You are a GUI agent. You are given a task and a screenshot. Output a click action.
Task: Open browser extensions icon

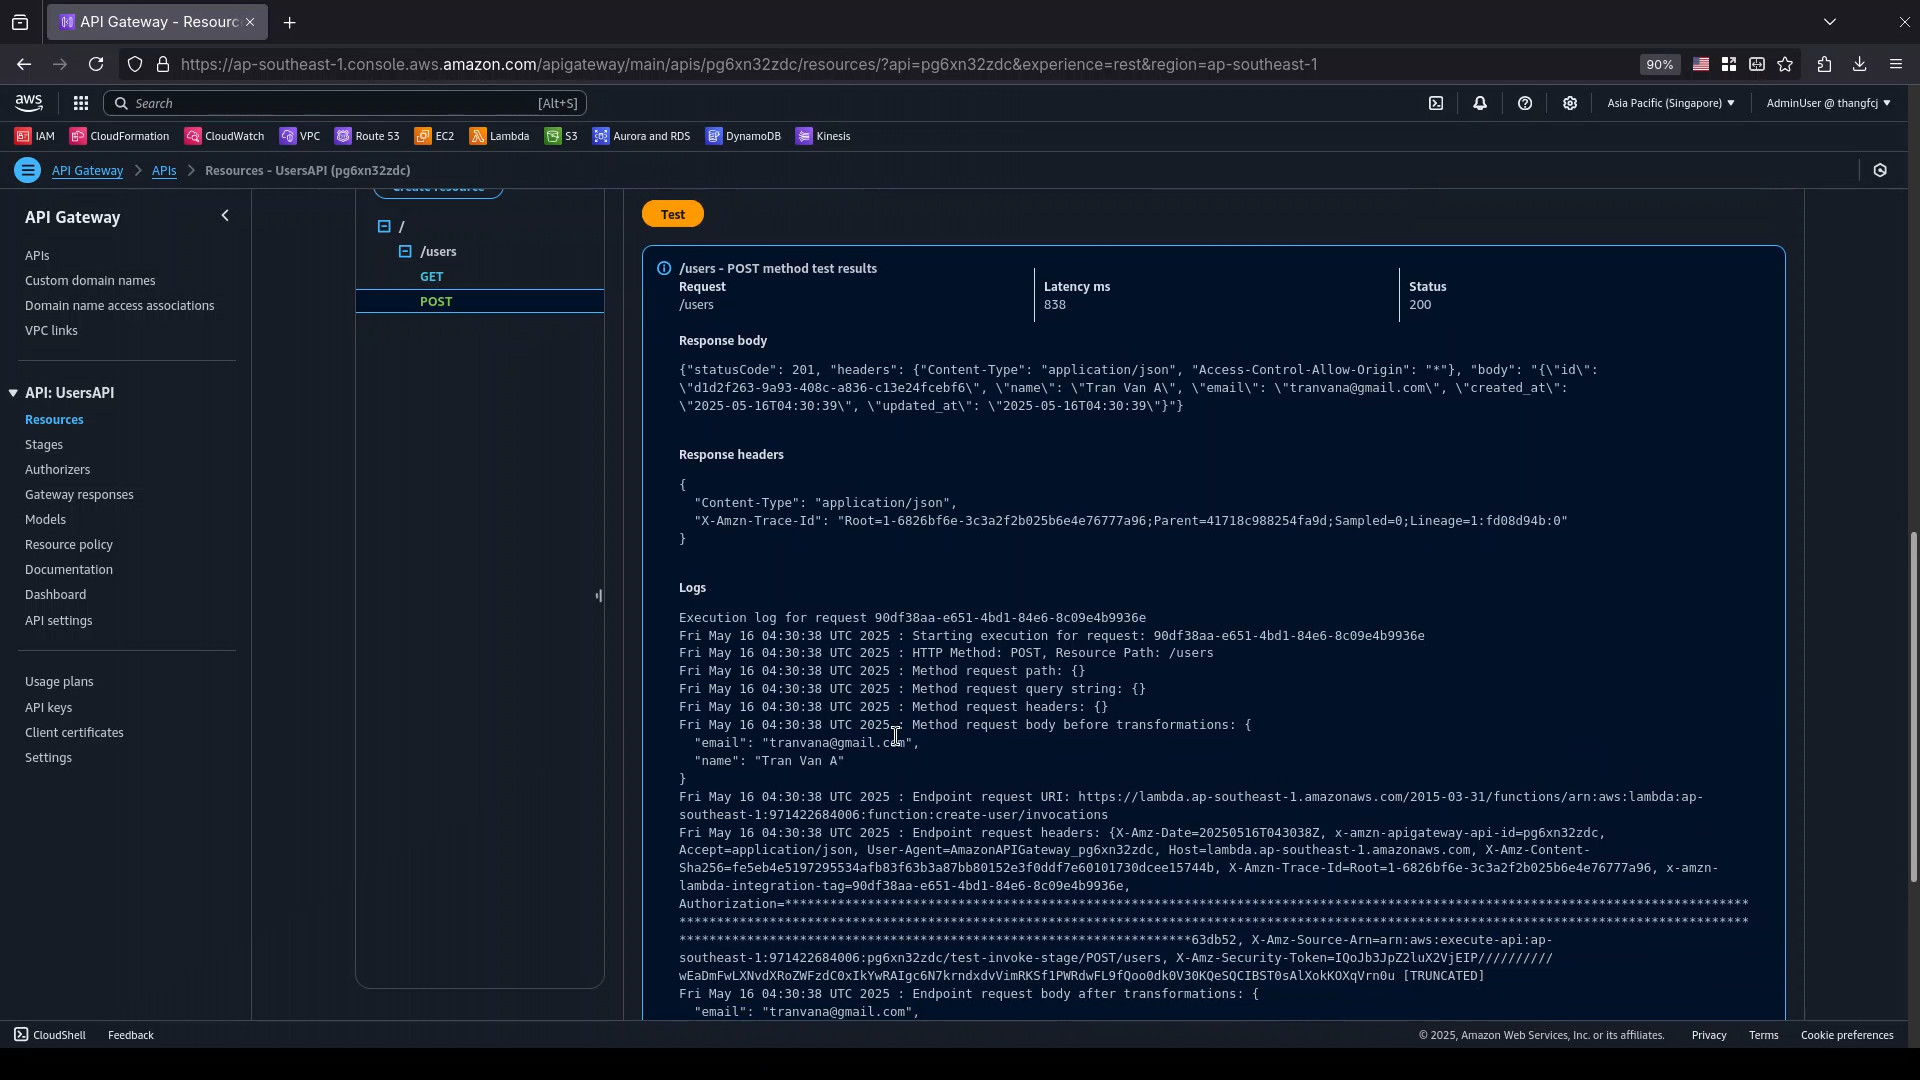click(1824, 64)
